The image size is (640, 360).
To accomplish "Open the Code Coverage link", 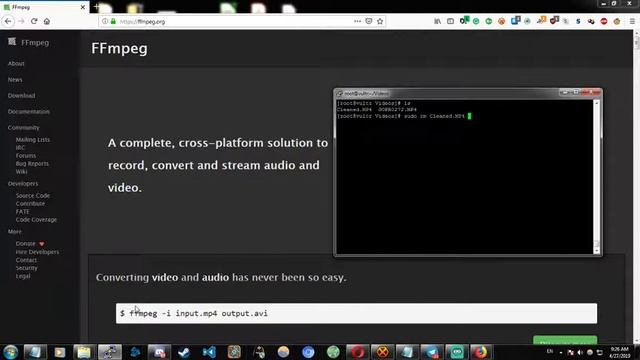I will (x=36, y=220).
